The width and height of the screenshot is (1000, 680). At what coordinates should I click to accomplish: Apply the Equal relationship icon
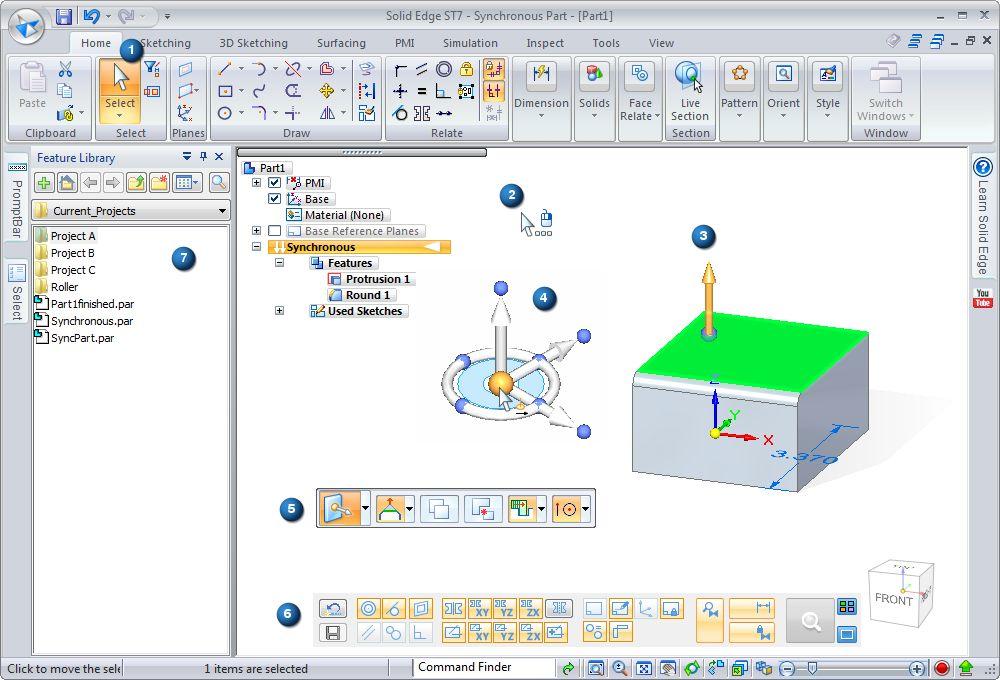(x=422, y=91)
